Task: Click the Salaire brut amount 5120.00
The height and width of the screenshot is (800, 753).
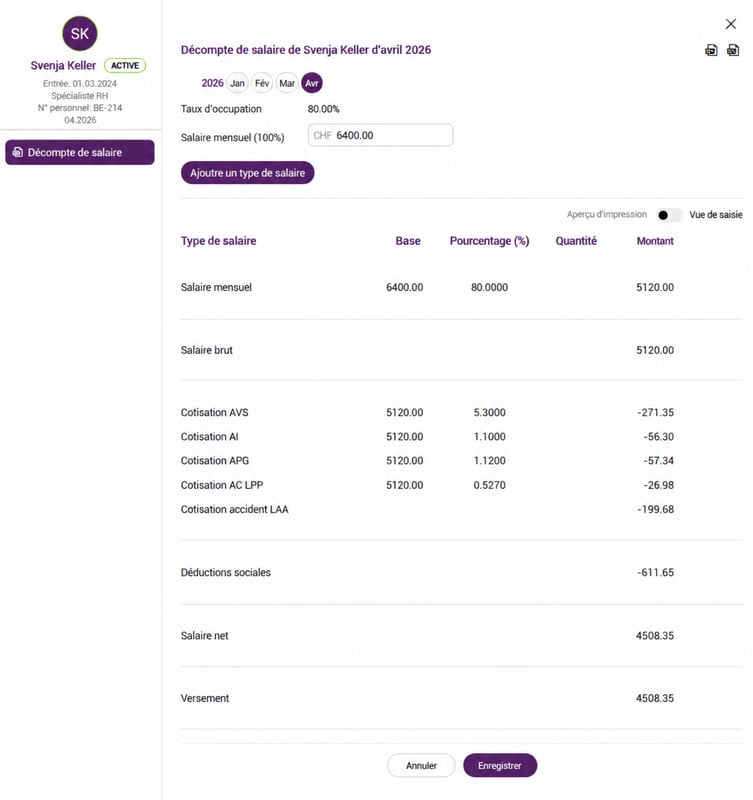Action: [x=655, y=350]
